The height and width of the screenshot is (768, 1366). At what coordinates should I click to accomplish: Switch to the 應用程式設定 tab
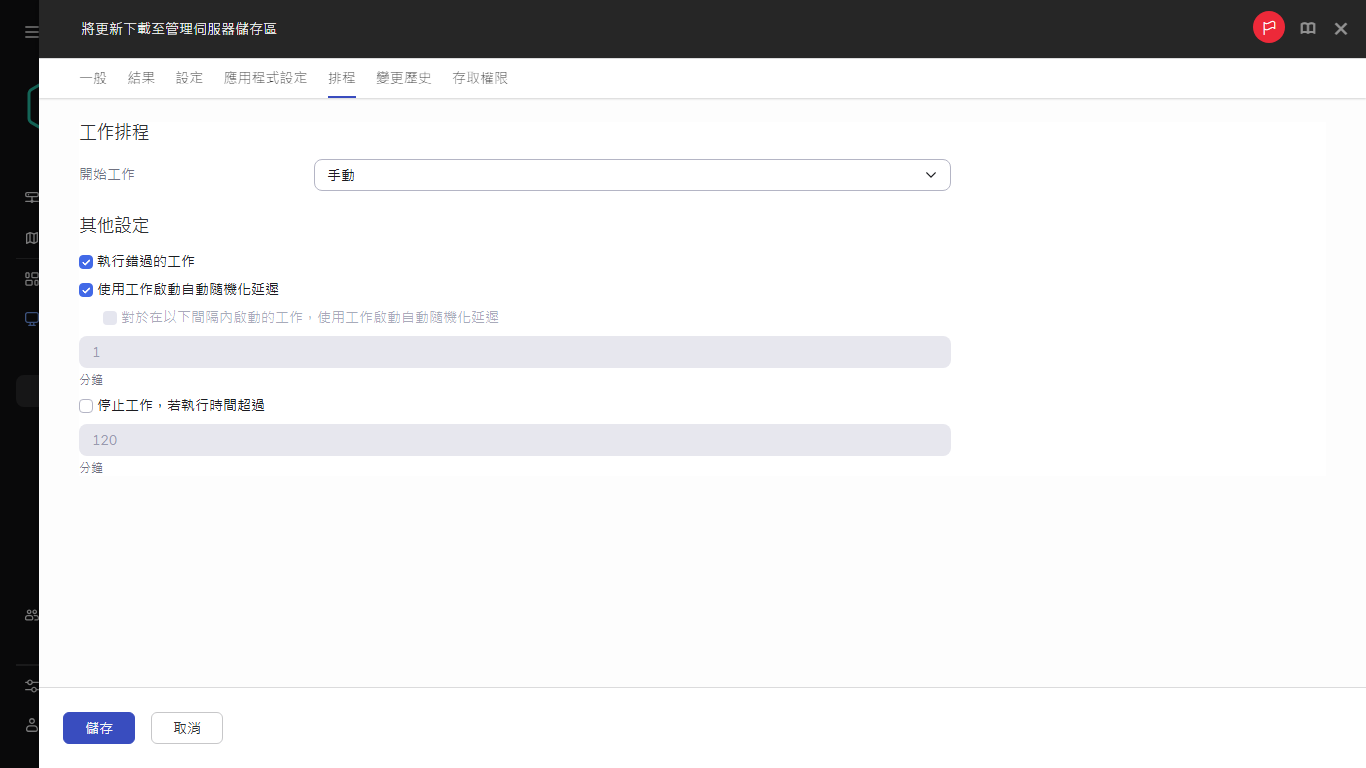pyautogui.click(x=265, y=77)
